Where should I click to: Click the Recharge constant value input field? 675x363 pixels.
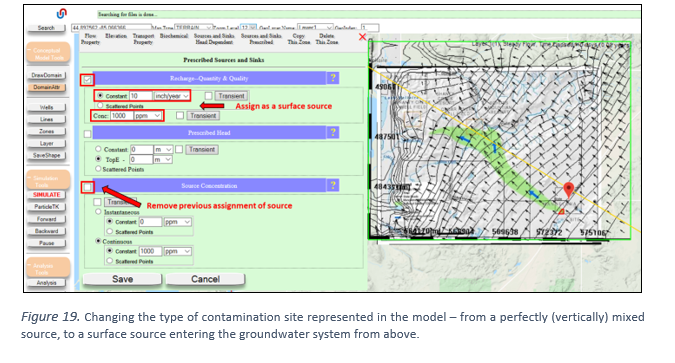[141, 96]
